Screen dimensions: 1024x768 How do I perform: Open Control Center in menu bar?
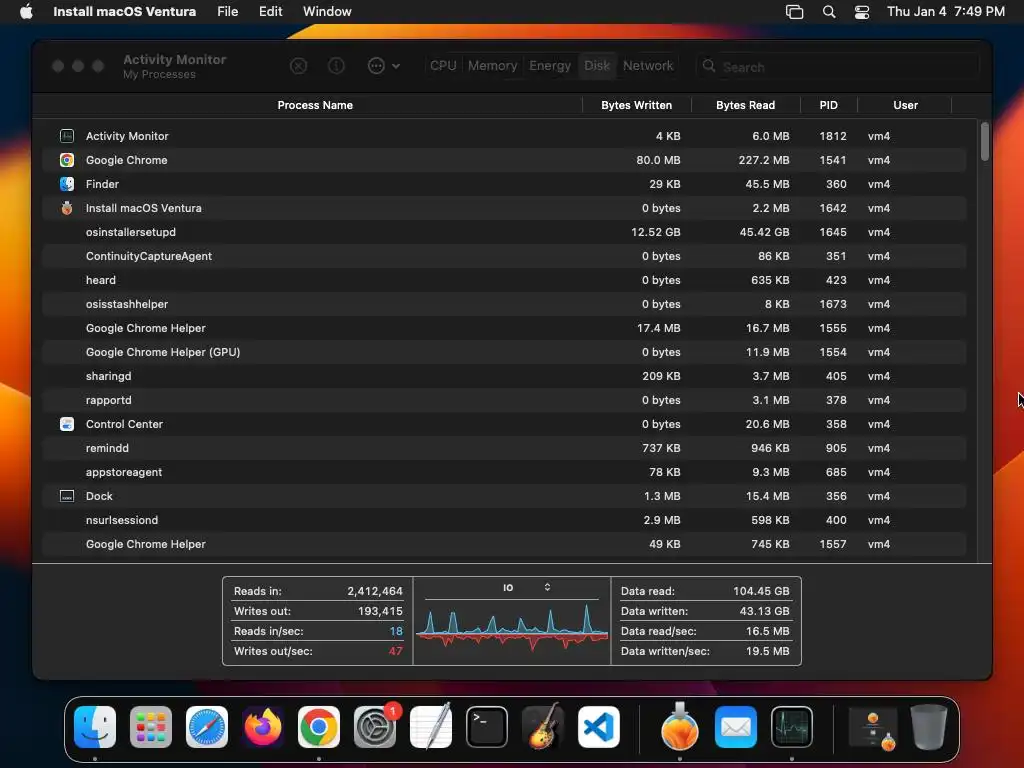pos(861,12)
